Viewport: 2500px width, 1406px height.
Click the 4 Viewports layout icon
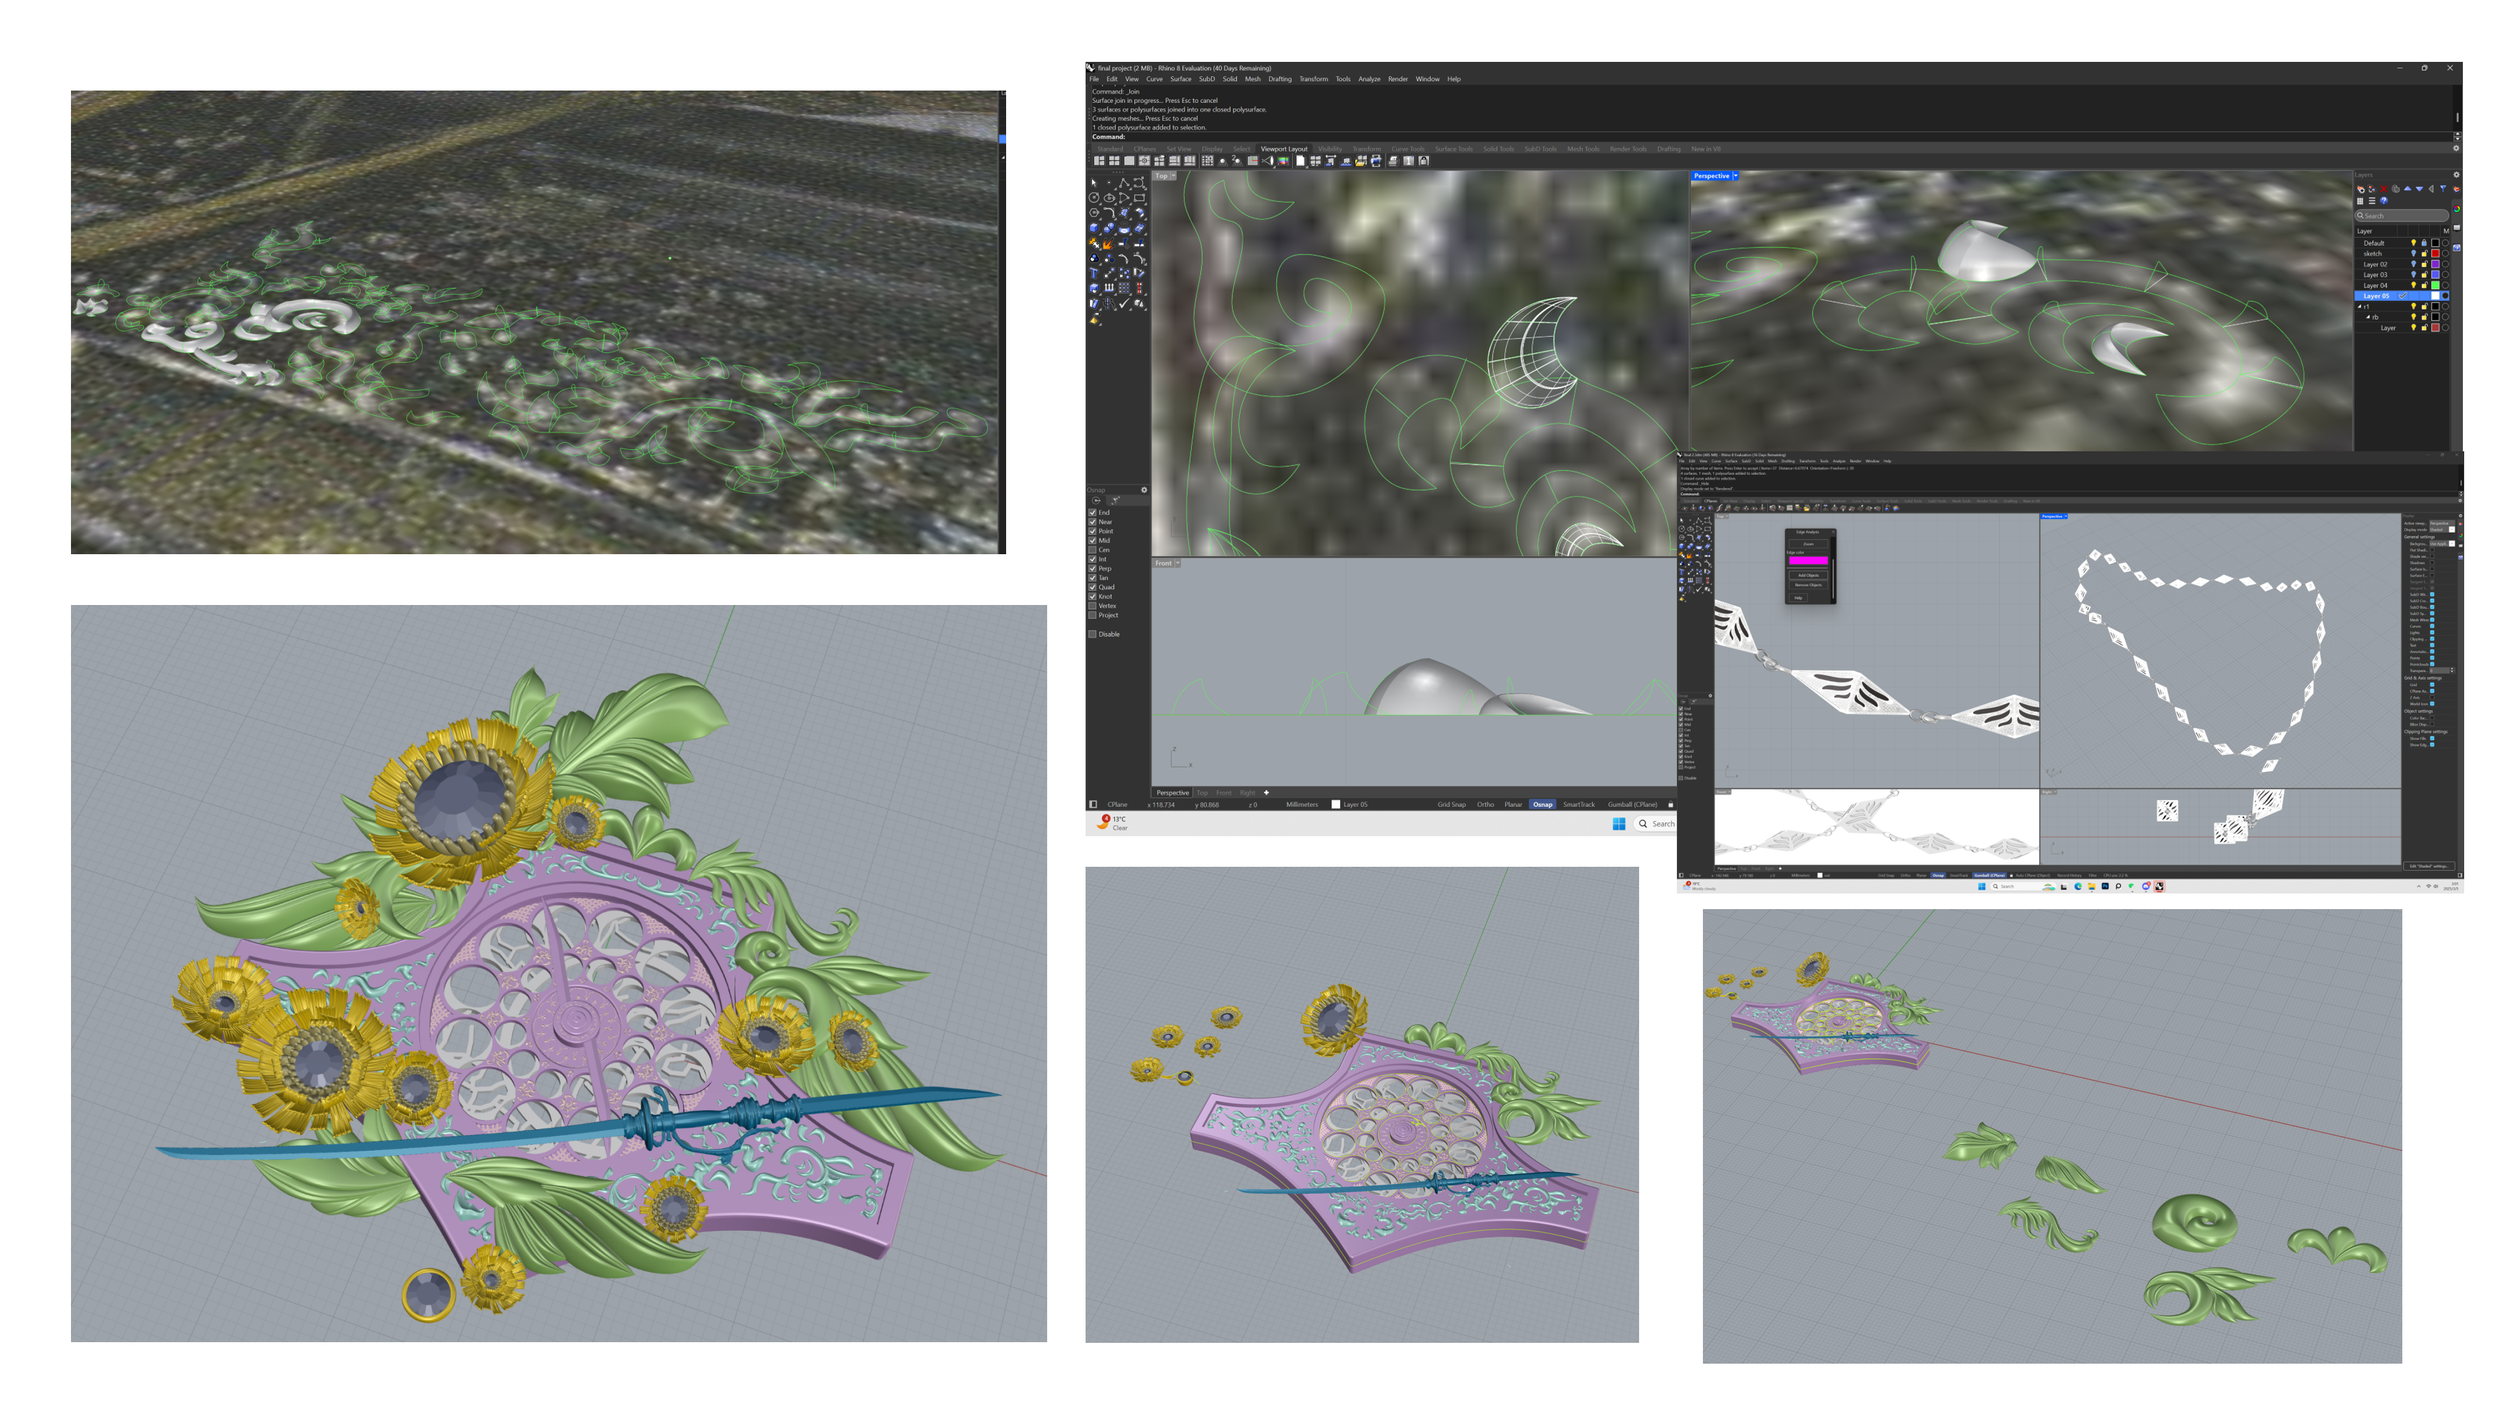point(1114,161)
